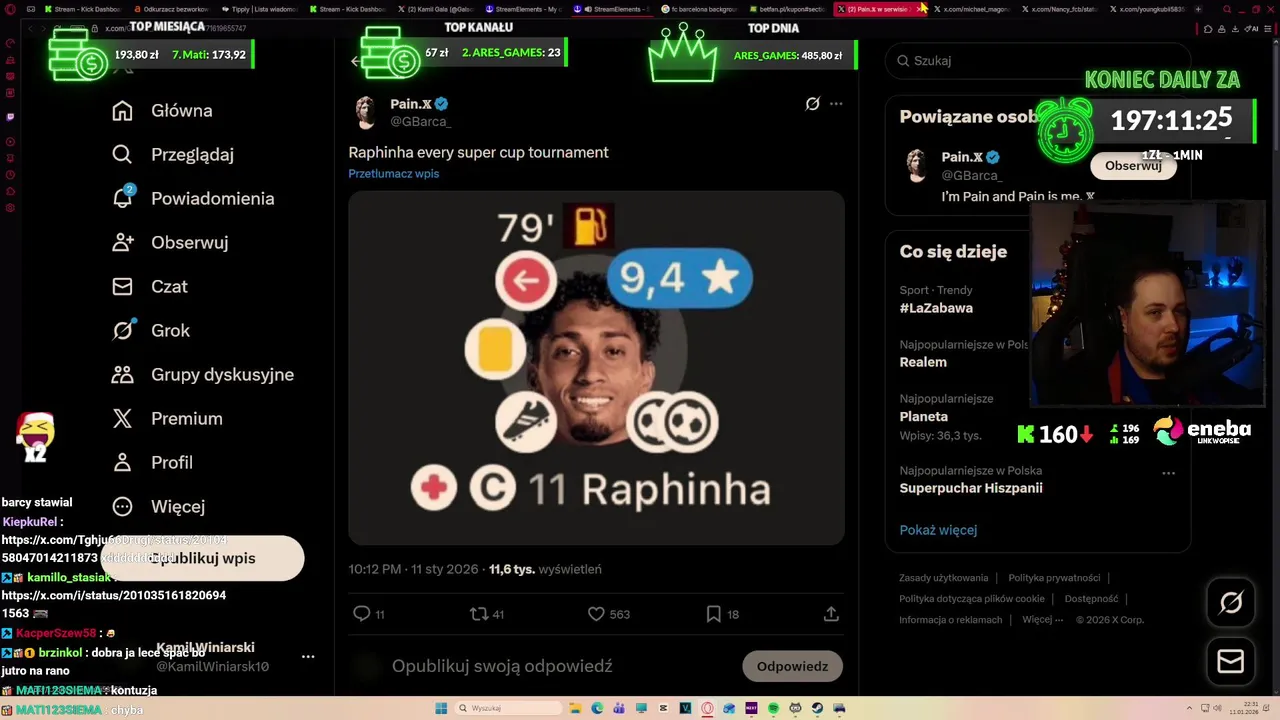Like the post via heart icon
This screenshot has height=720, width=1280.
596,614
